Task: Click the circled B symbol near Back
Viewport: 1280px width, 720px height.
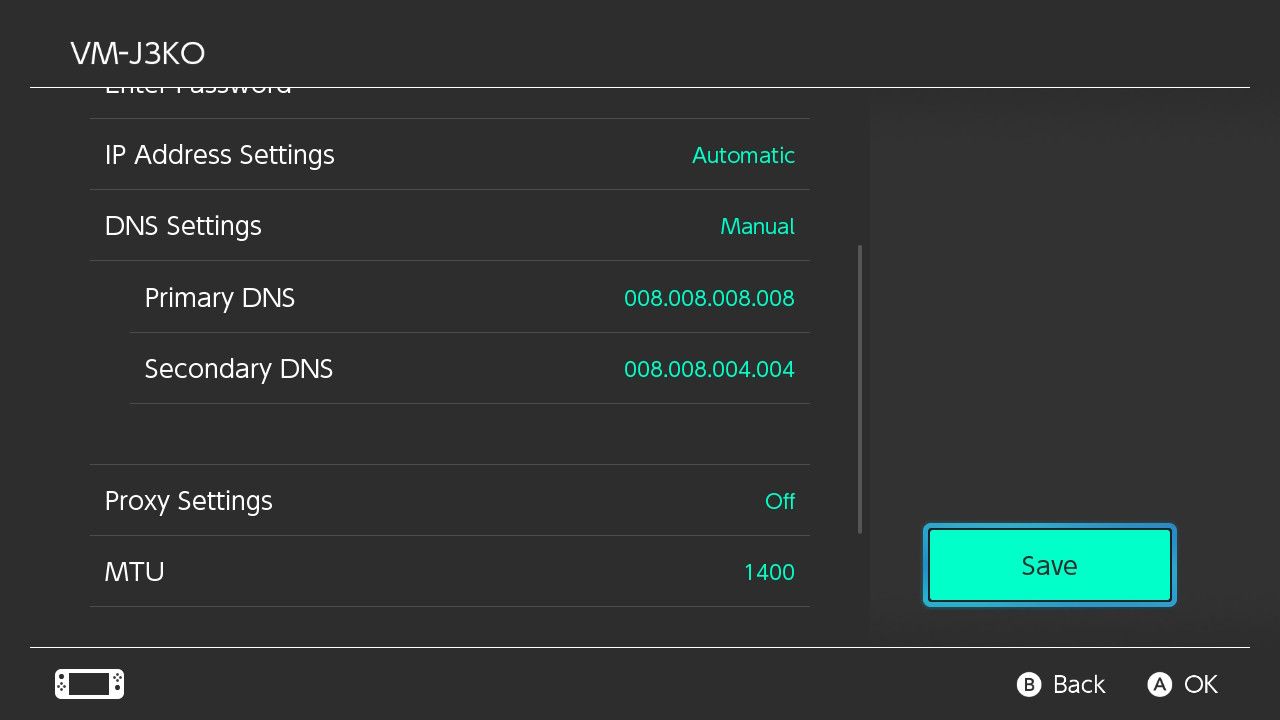Action: click(x=1029, y=684)
